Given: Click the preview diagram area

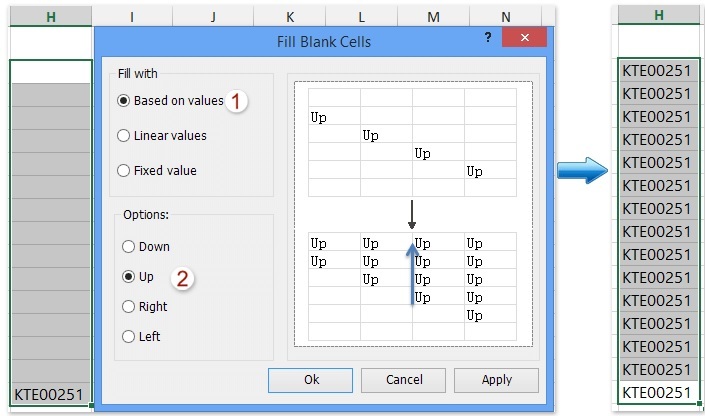Looking at the screenshot, I should point(412,216).
